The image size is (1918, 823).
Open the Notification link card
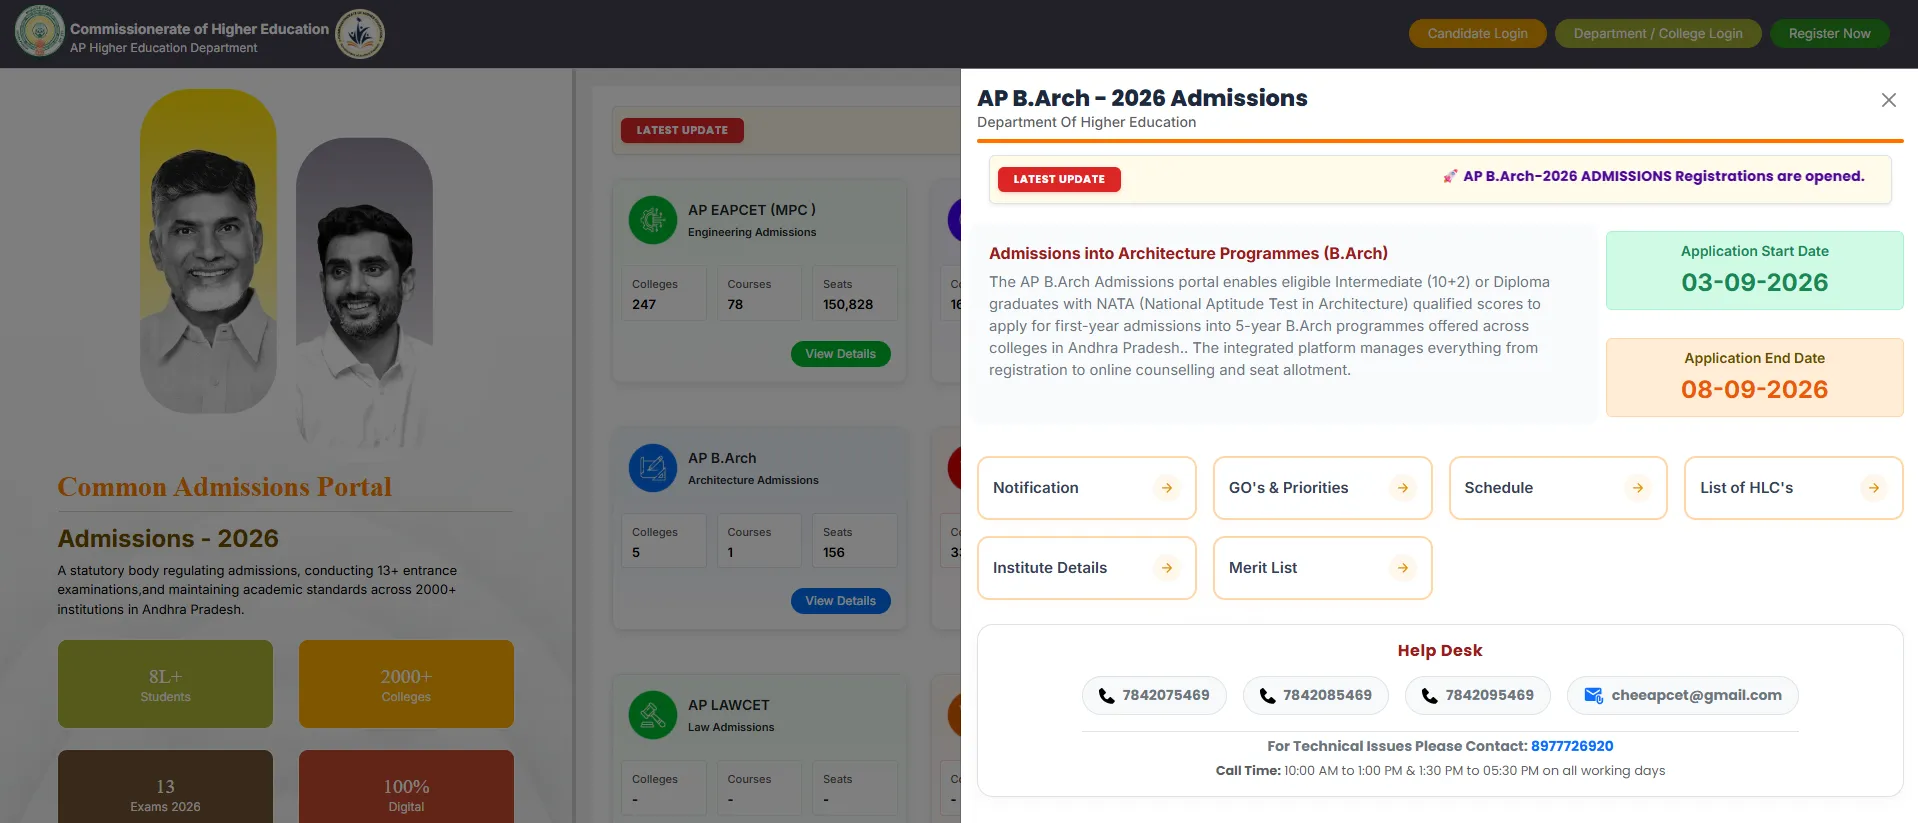[x=1087, y=488]
